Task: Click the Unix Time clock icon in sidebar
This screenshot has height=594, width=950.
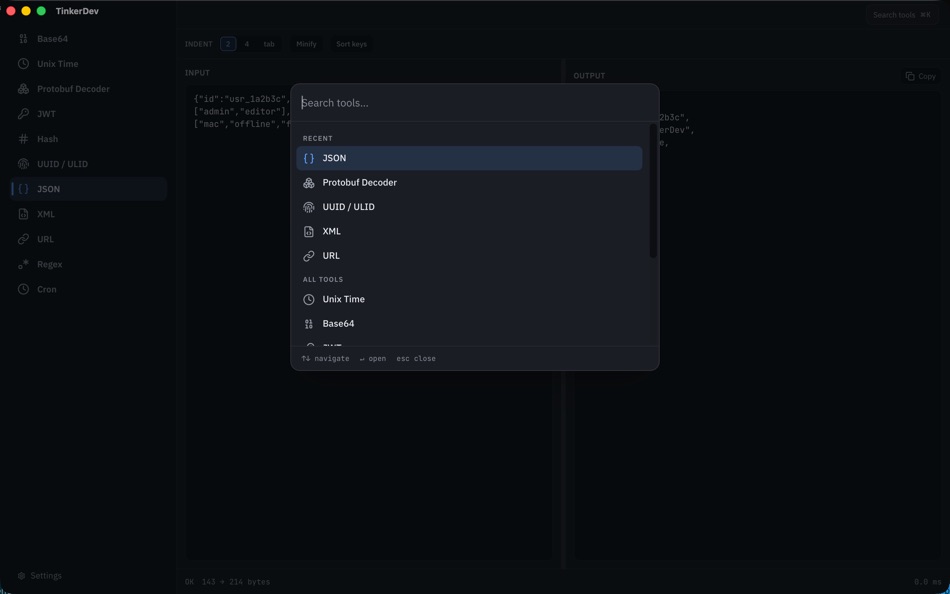Action: [23, 64]
